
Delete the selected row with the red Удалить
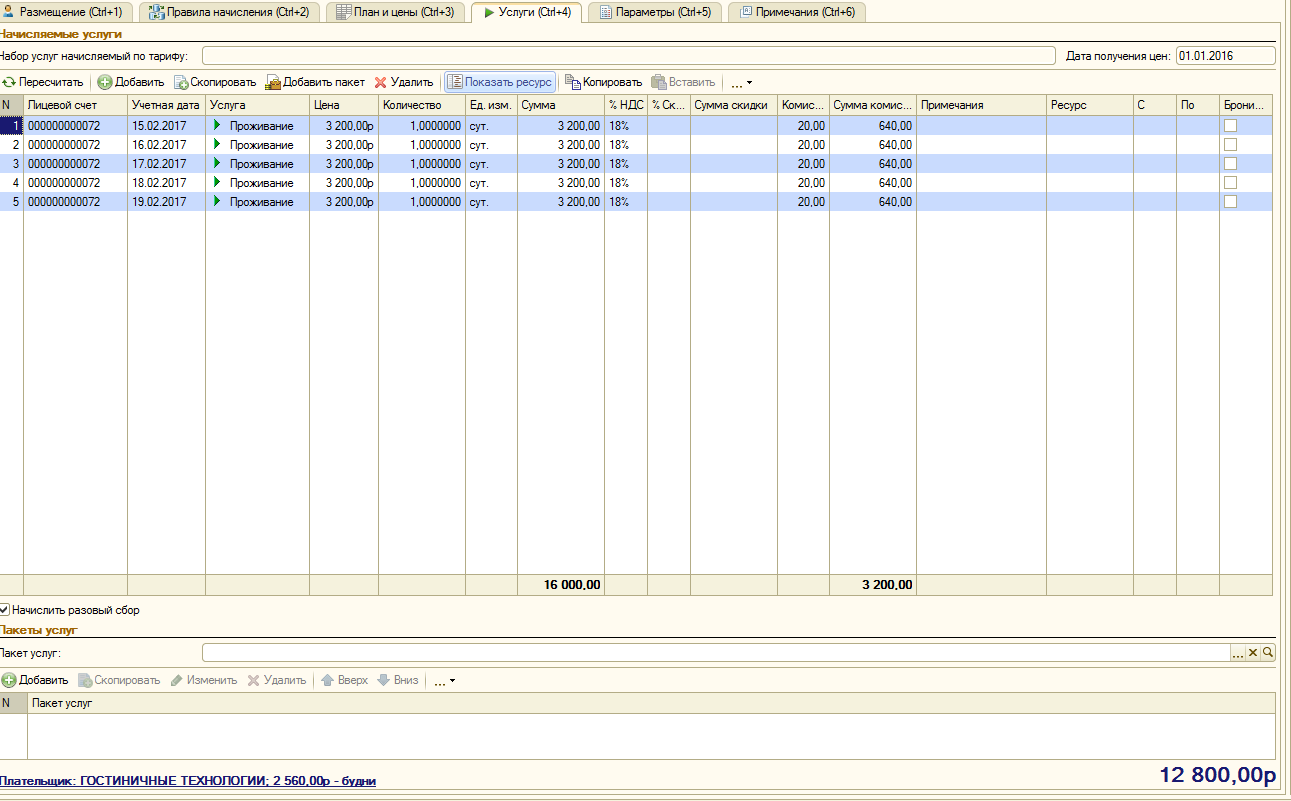coord(403,82)
